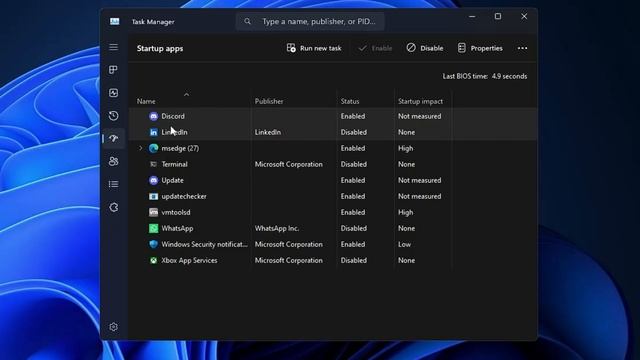The height and width of the screenshot is (360, 640).
Task: Click the search magnifier icon
Action: [x=247, y=21]
